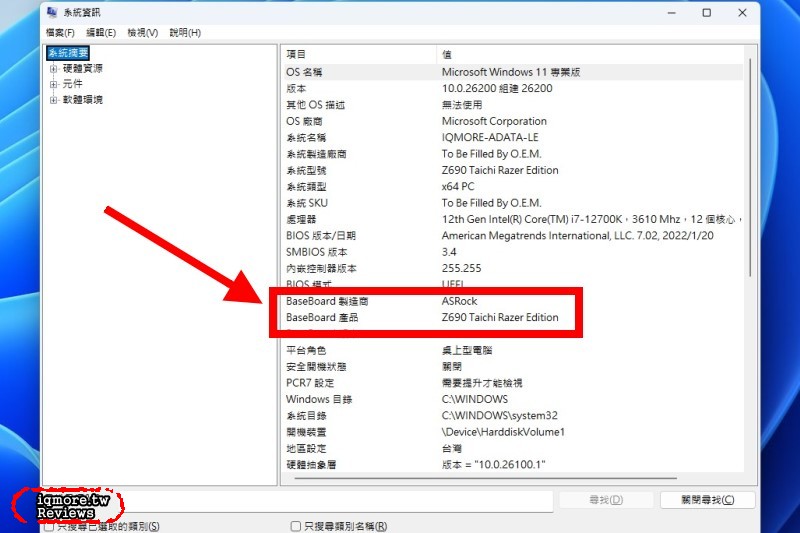Image resolution: width=800 pixels, height=533 pixels.
Task: Select the 軟體環境 tree item label
Action: 83,99
